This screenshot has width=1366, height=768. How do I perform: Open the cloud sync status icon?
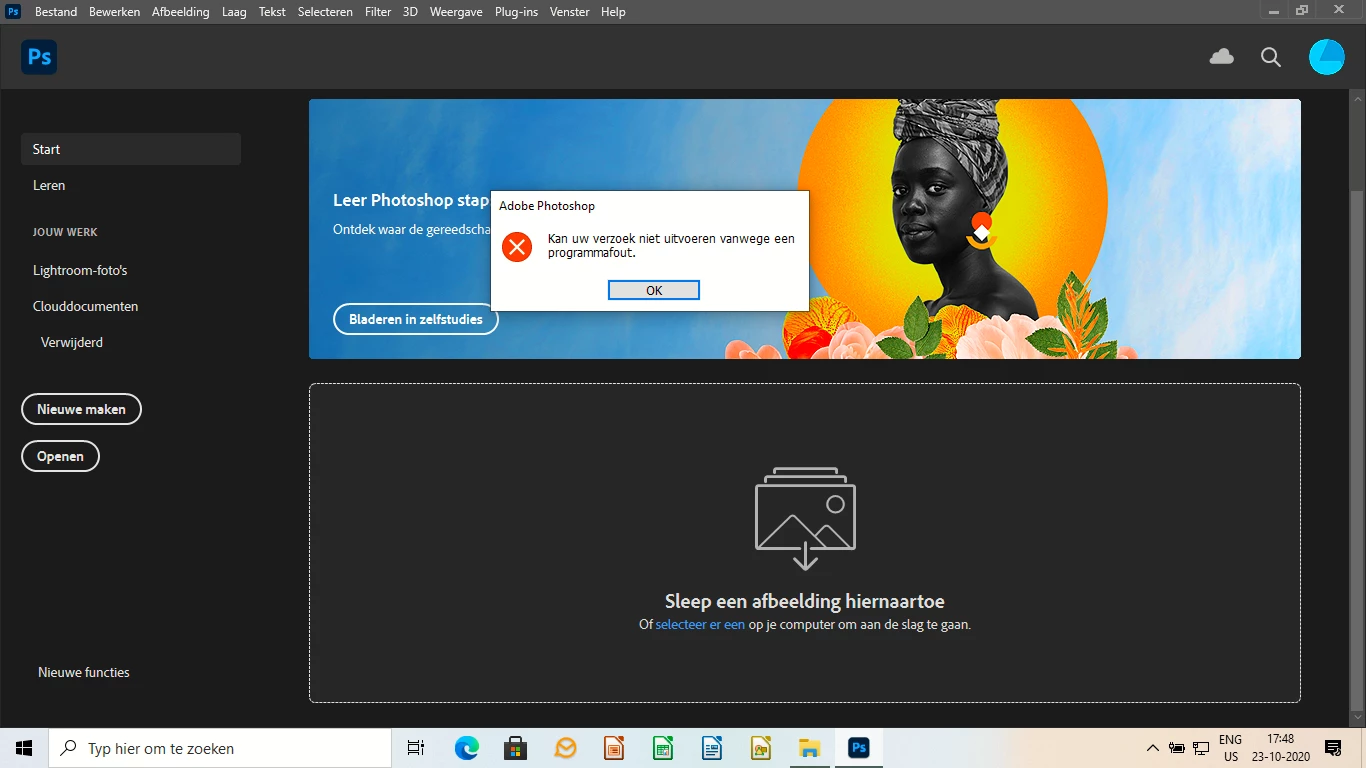tap(1222, 57)
